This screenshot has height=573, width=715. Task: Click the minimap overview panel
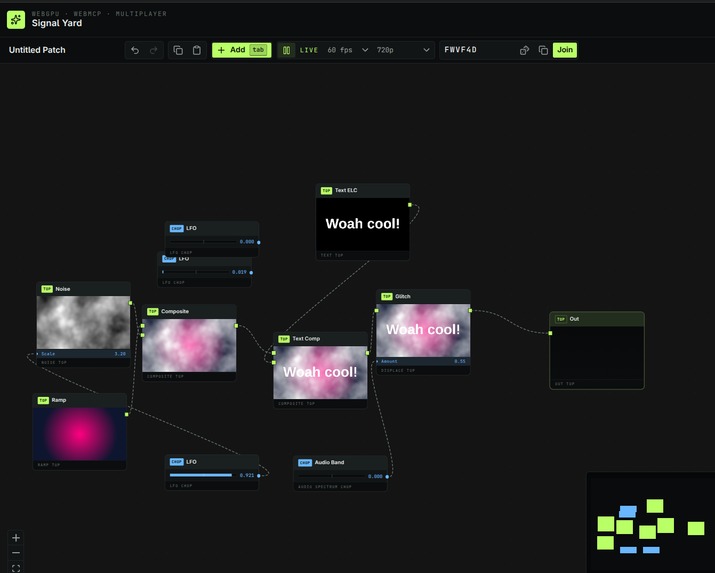click(651, 522)
